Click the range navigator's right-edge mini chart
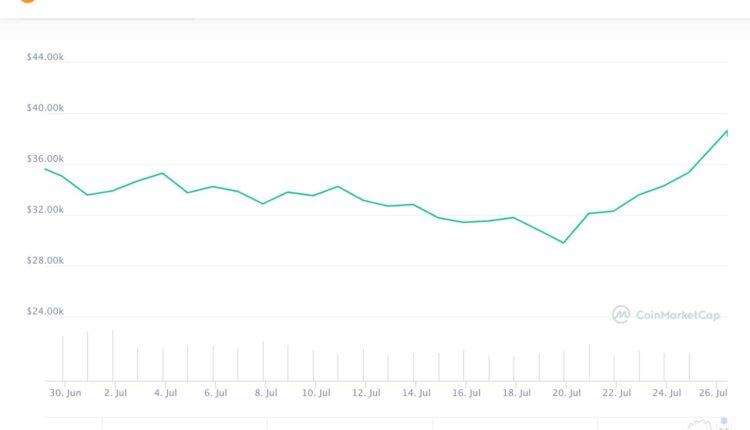Image resolution: width=750 pixels, height=430 pixels. (x=705, y=424)
